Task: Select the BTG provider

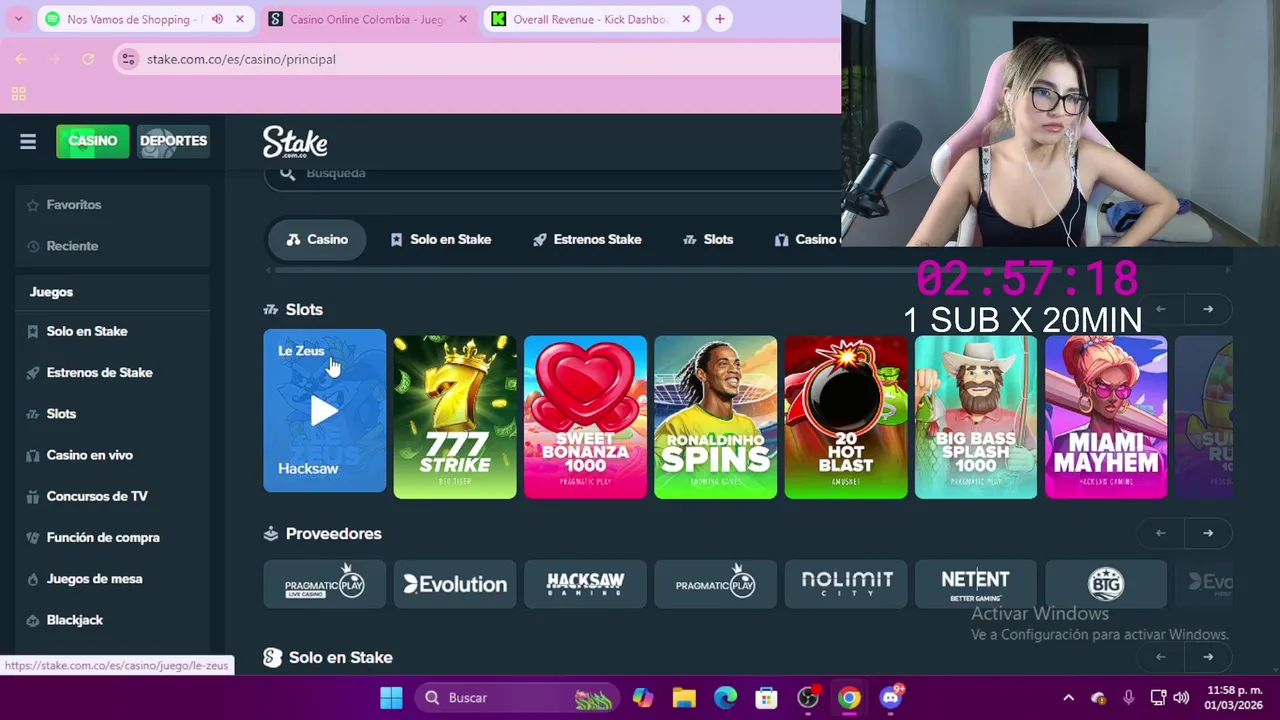Action: pyautogui.click(x=1106, y=584)
